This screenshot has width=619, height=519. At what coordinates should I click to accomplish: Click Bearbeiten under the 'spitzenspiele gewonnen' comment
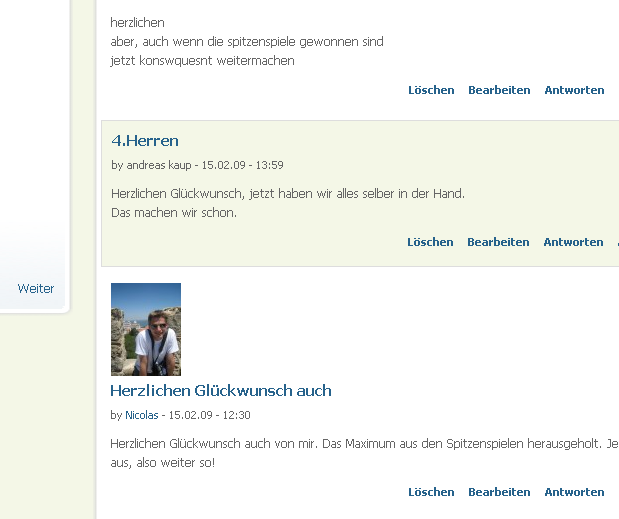click(499, 90)
